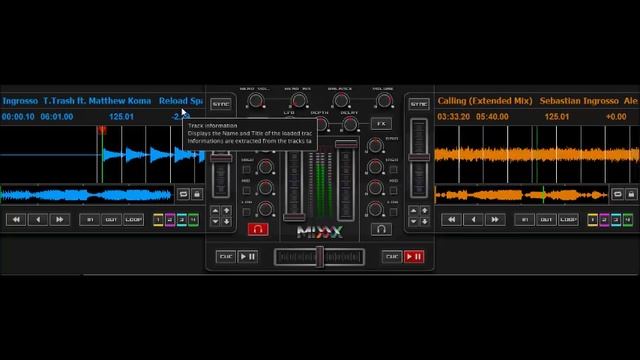
Task: Click right channel low EQ knob
Action: click(x=375, y=209)
